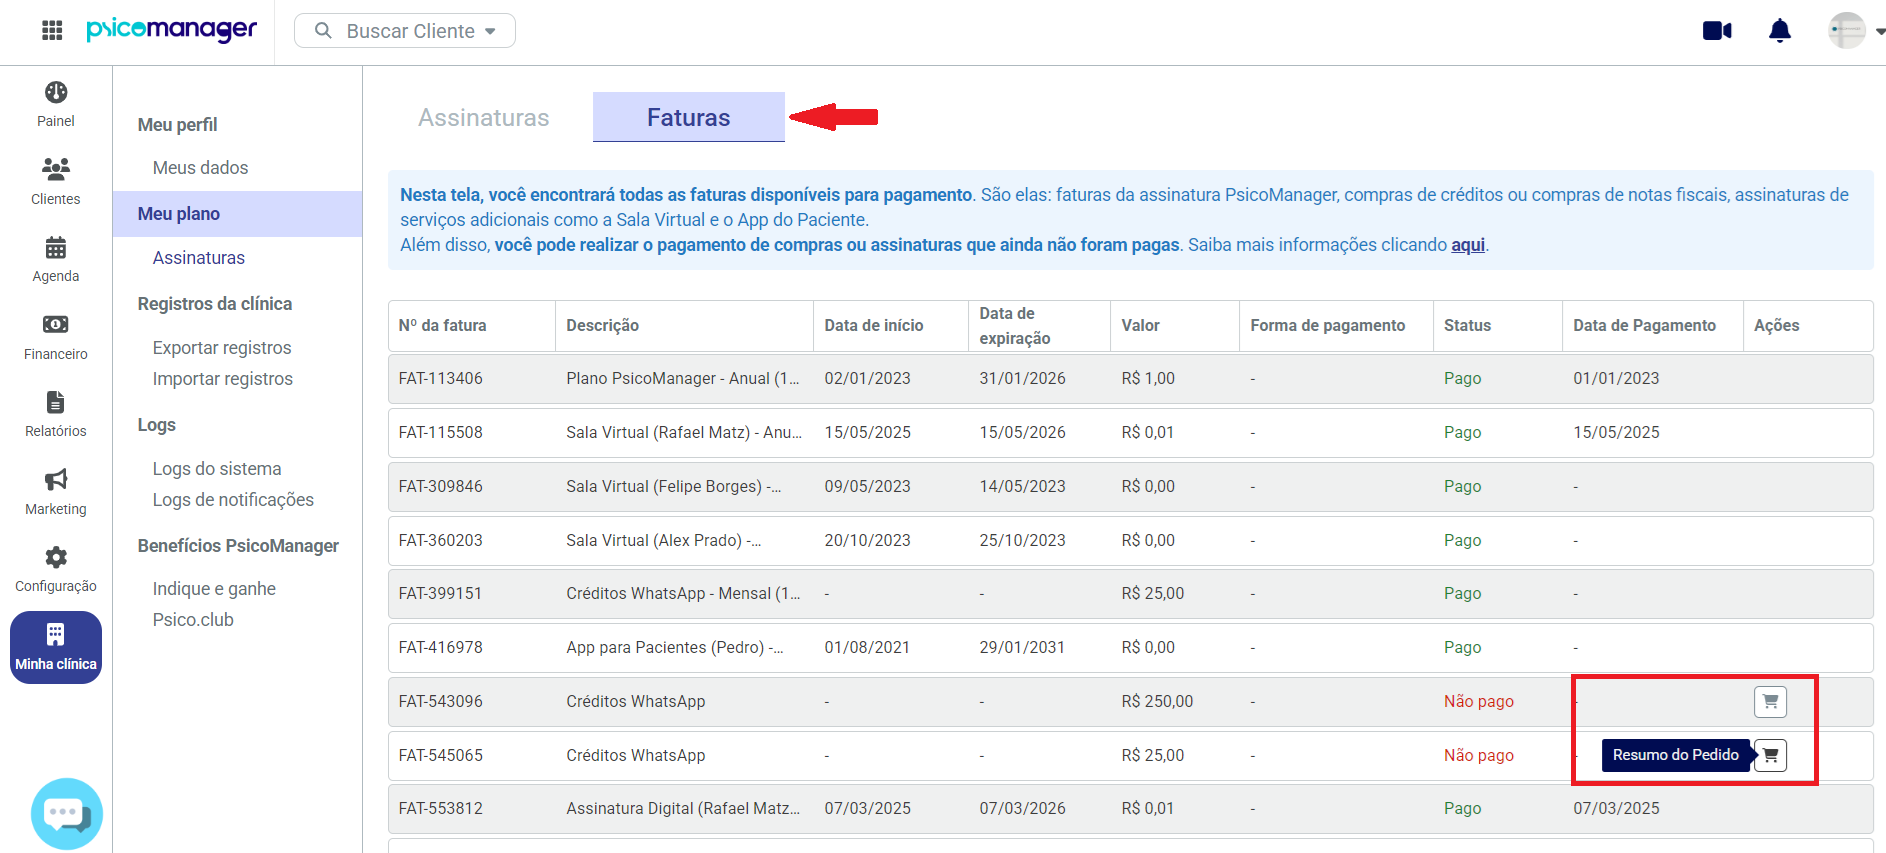Click Plano PsicoManager - Anual description
The image size is (1886, 853).
point(683,379)
